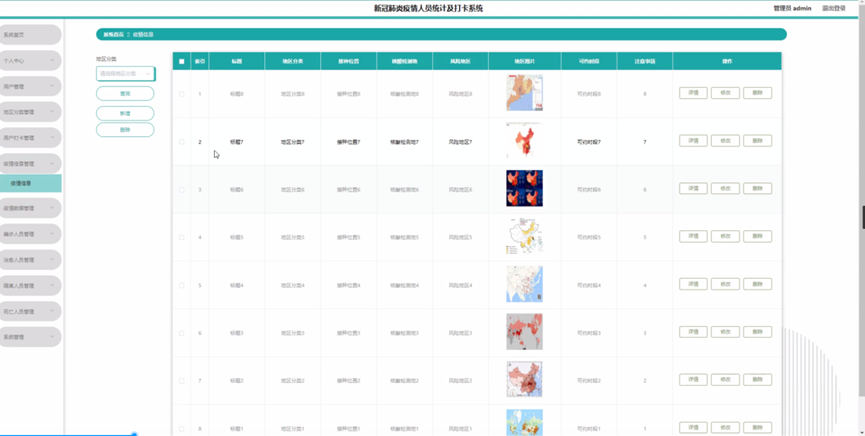Screen dimensions: 865x436
Task: Check the checkbox for row 标题3
Action: [181, 333]
